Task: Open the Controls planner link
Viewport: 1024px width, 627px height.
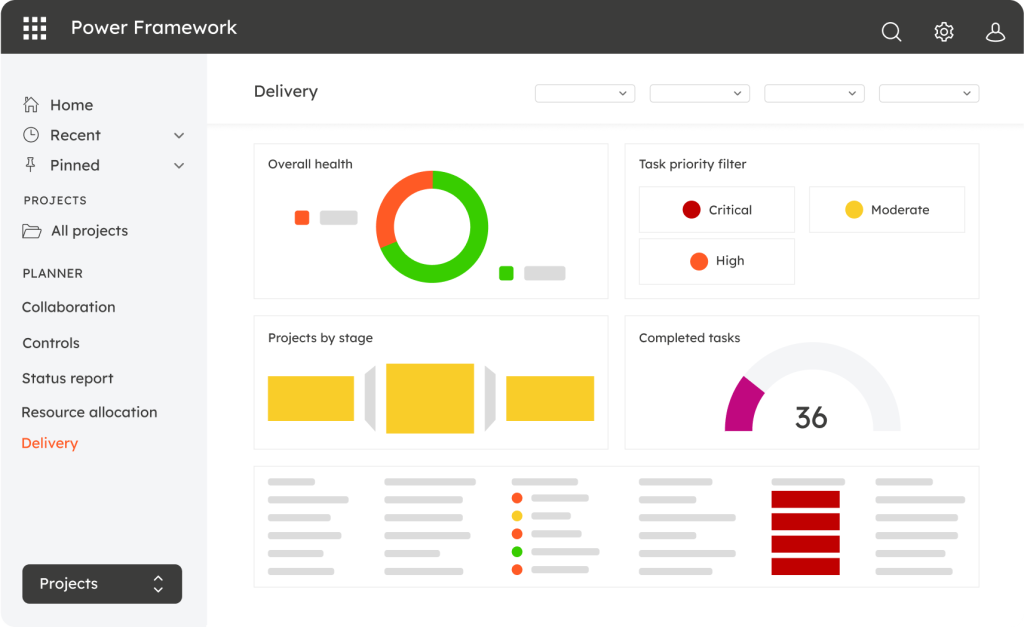Action: [x=51, y=343]
